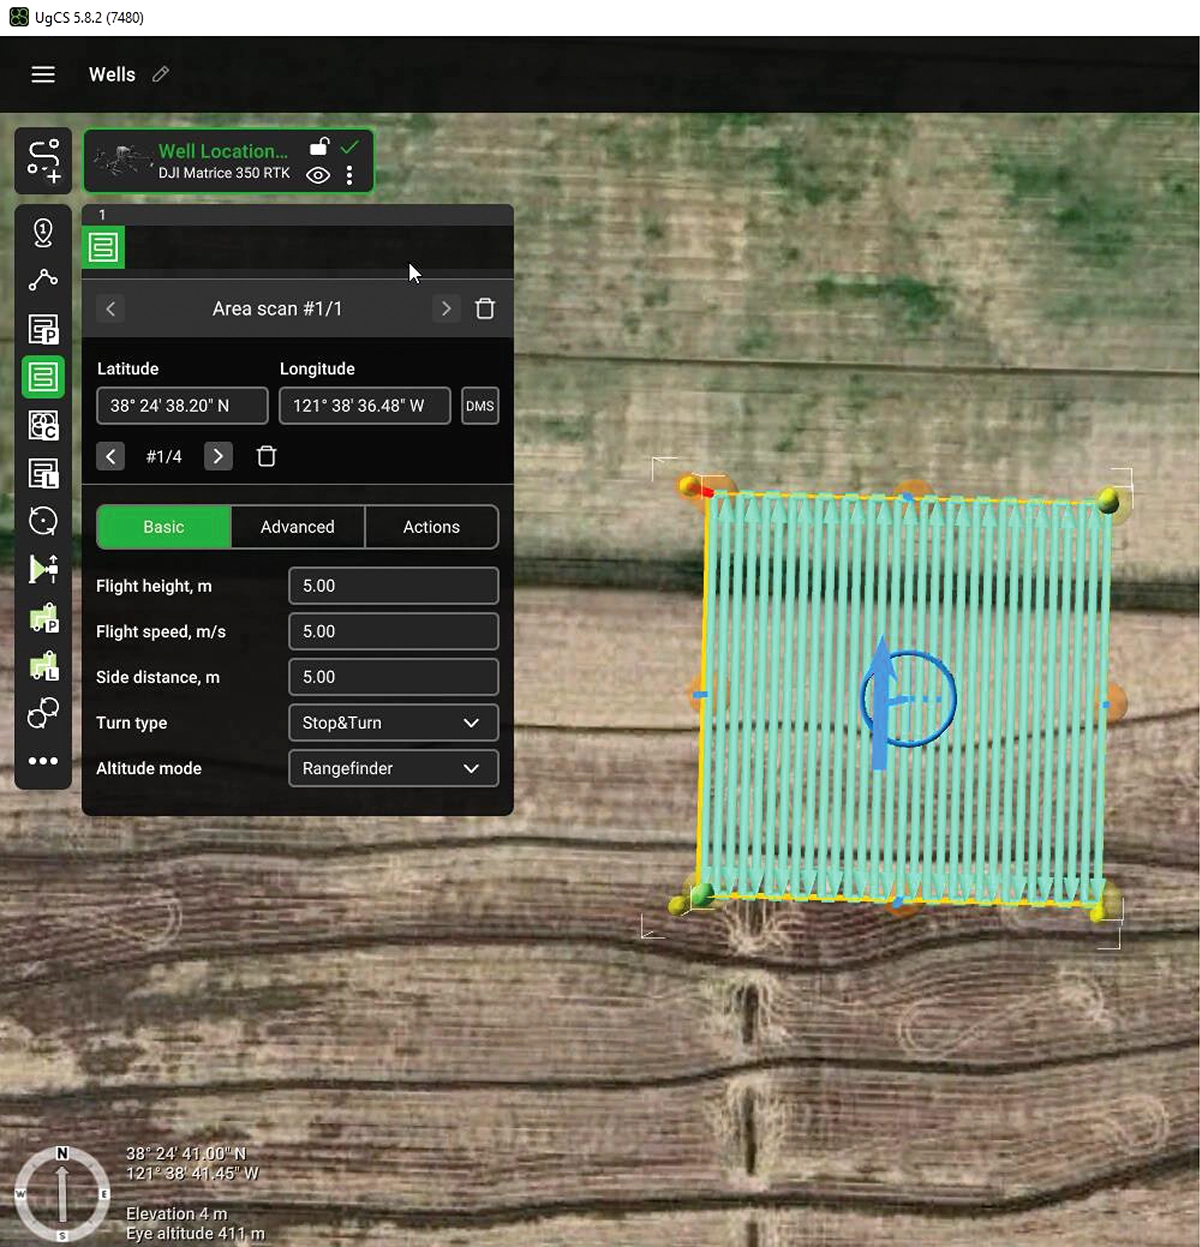Open the Altitude mode dropdown
Screen dimensions: 1200x1247
[393, 768]
